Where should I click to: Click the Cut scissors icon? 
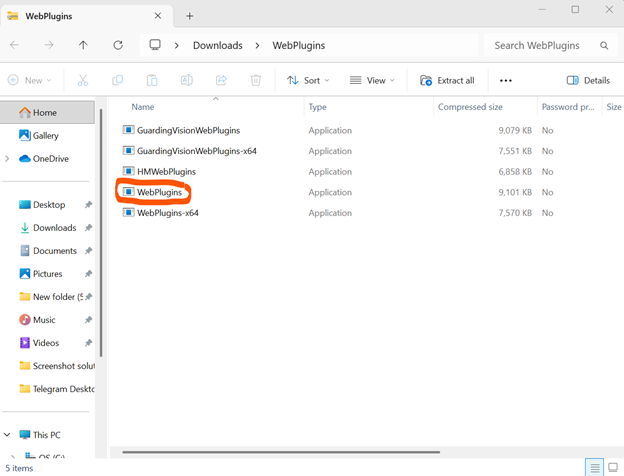[x=83, y=80]
